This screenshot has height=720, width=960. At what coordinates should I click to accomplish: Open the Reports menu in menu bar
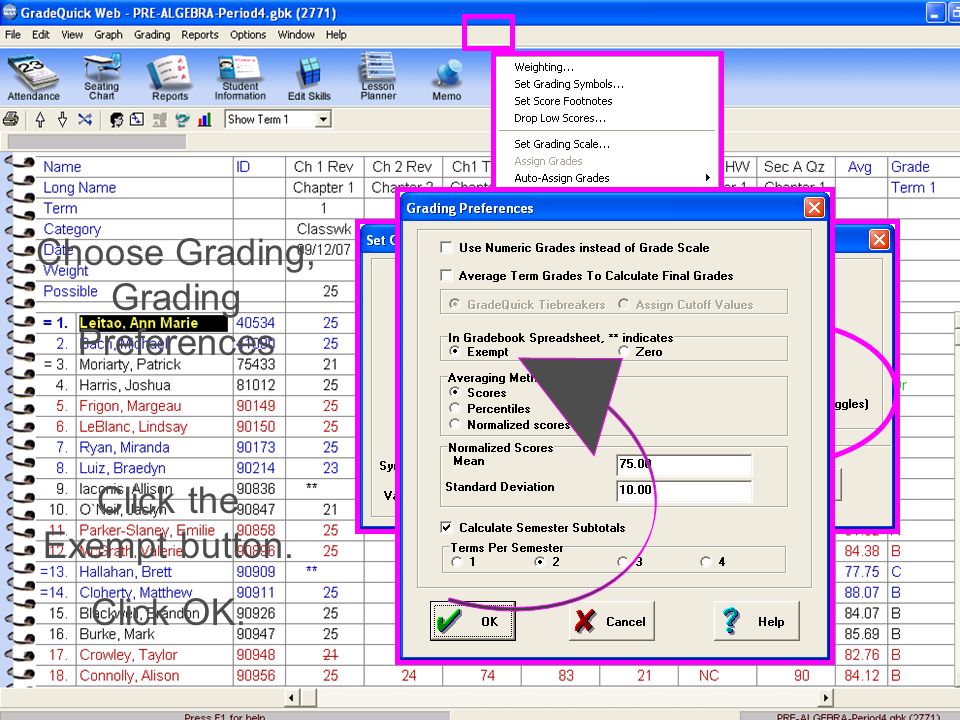(200, 35)
